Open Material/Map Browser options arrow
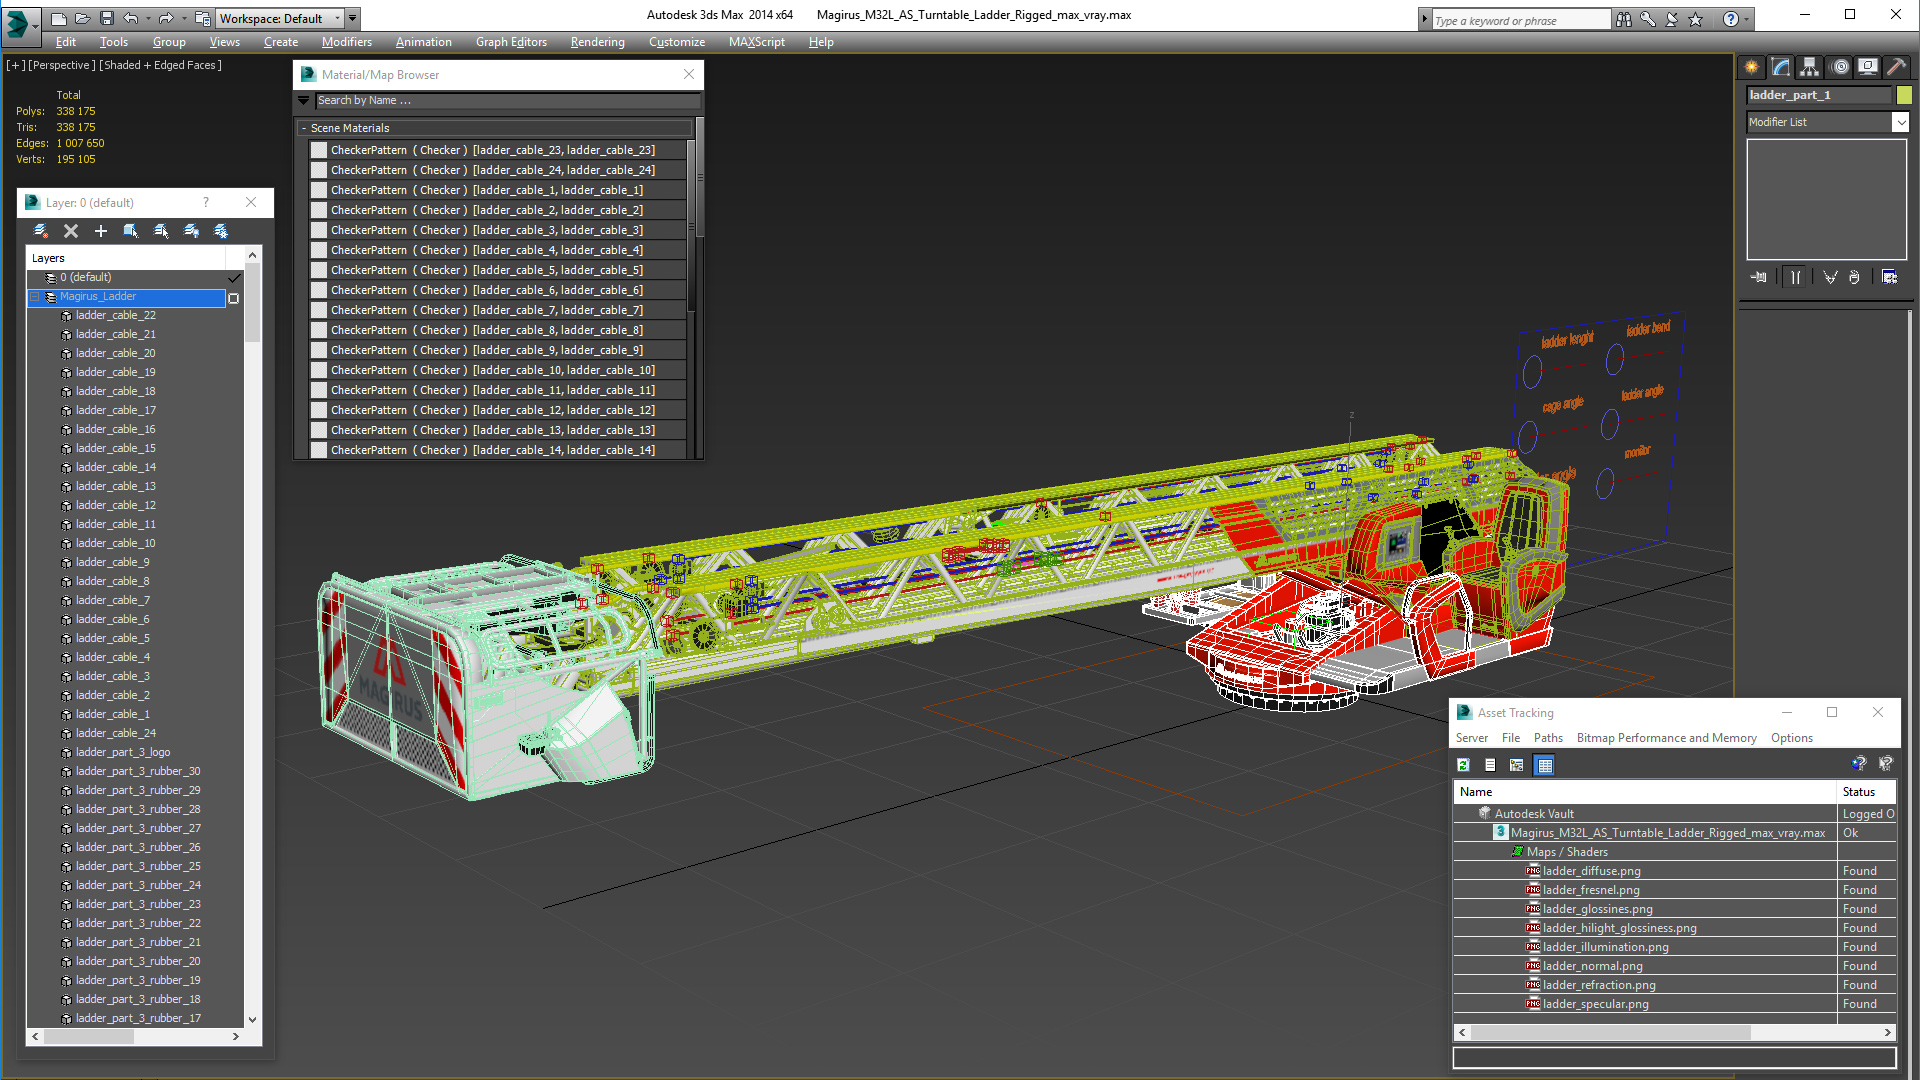The width and height of the screenshot is (1920, 1080). (304, 101)
